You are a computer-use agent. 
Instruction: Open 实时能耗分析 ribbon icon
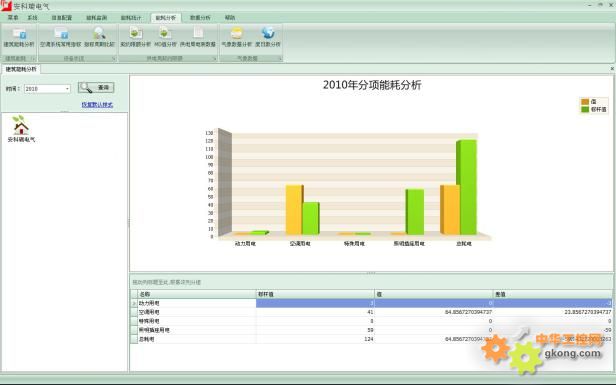tap(136, 33)
